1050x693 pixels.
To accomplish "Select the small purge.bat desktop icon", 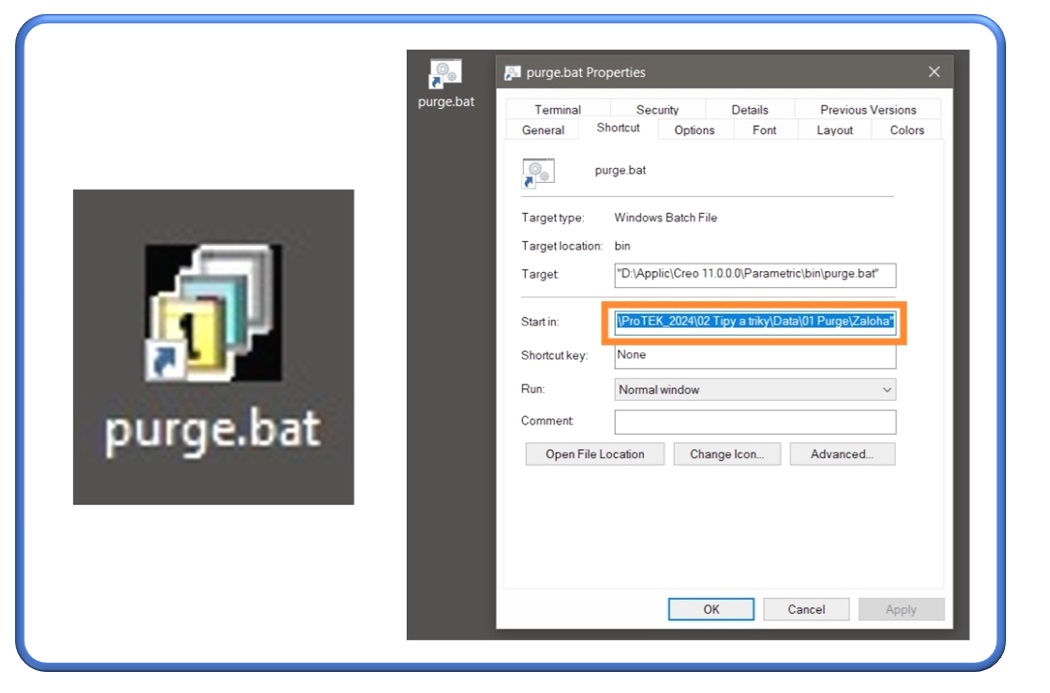I will click(445, 76).
